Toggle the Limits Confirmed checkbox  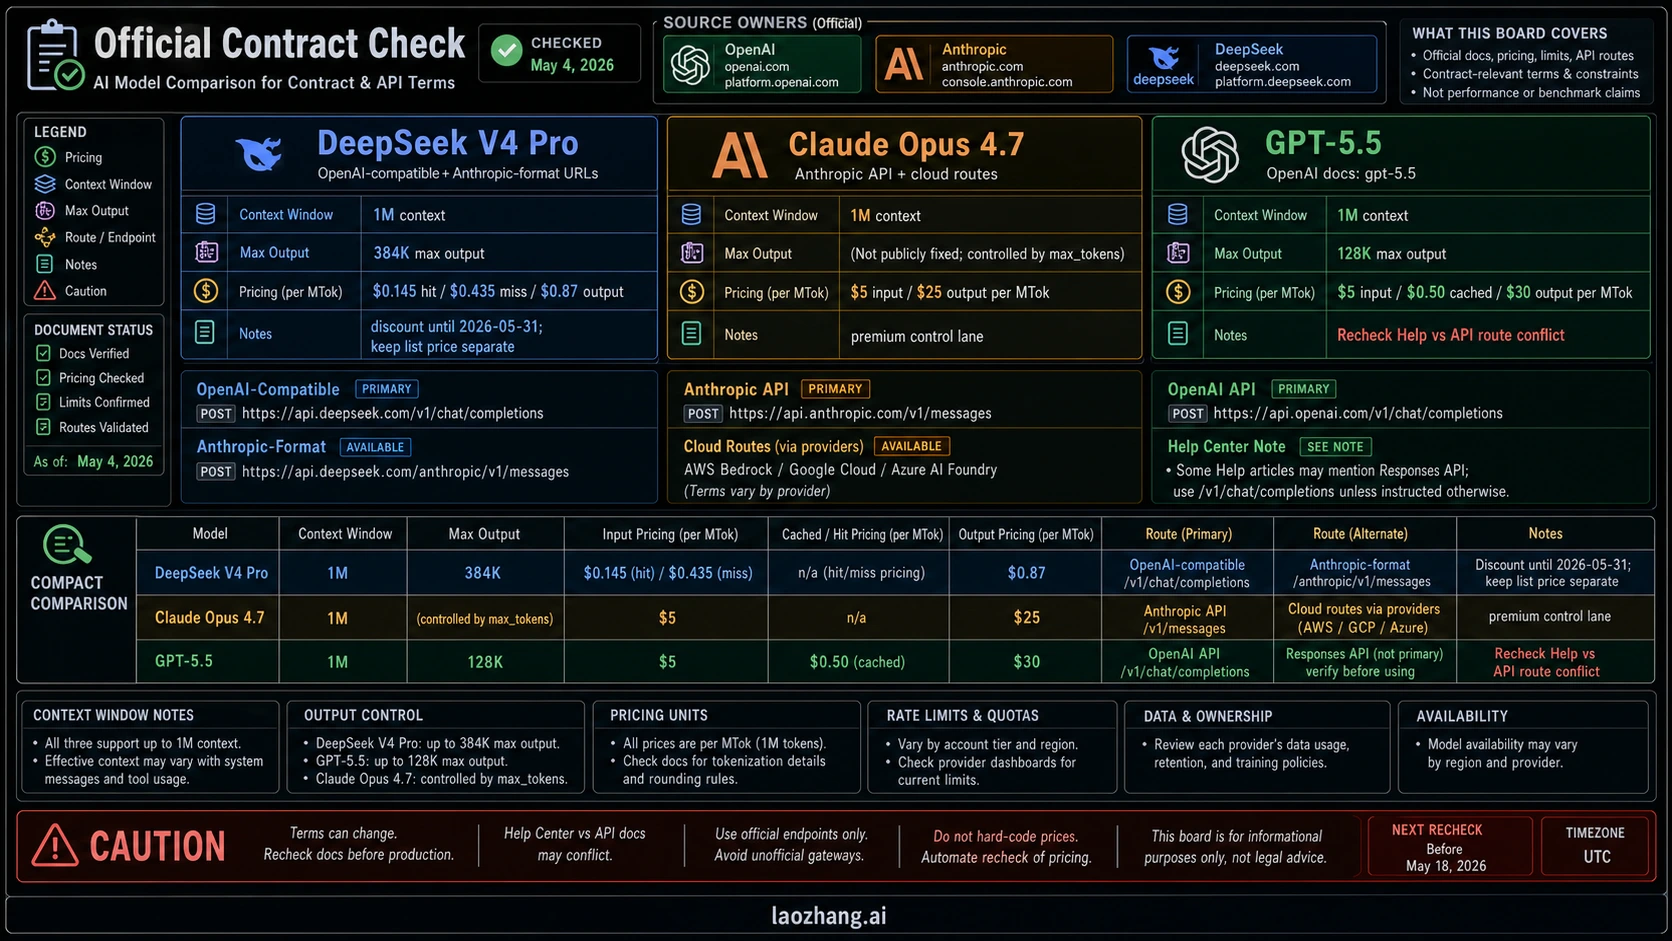point(43,402)
